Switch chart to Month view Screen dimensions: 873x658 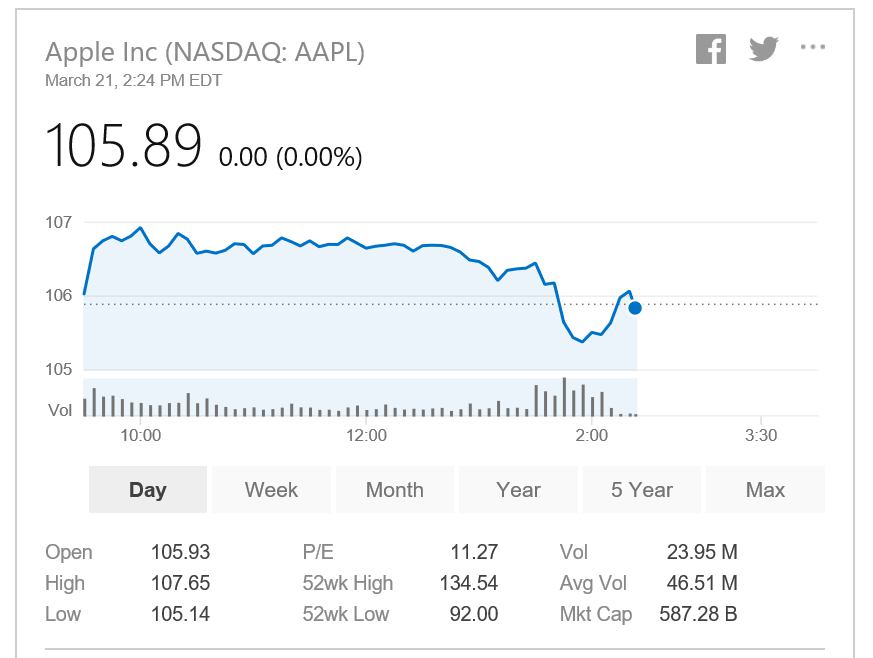coord(395,490)
